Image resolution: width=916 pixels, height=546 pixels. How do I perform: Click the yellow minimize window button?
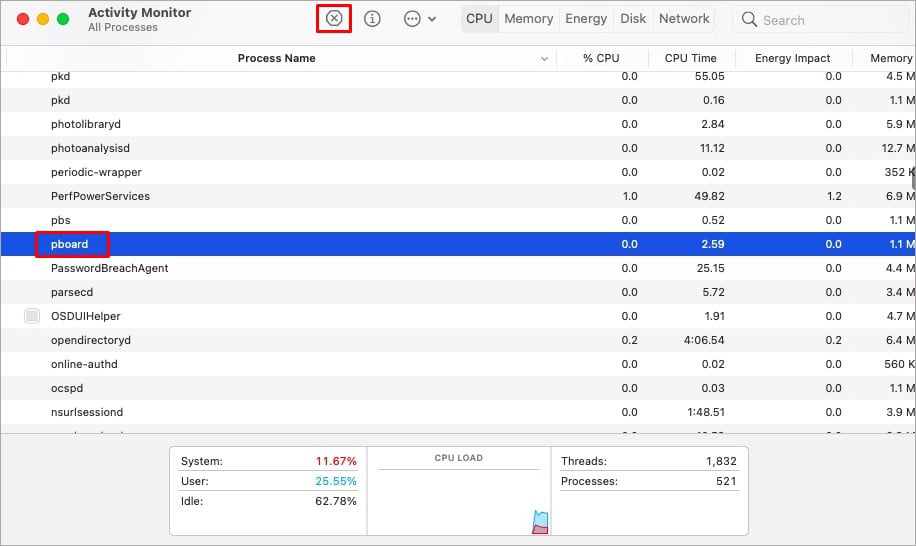[43, 19]
